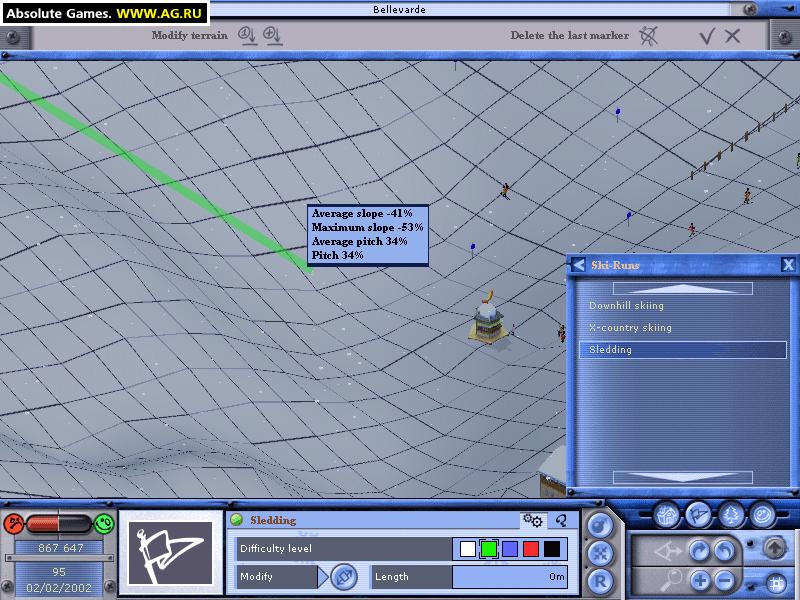
Task: Rotate view clockwise arrow button
Action: pyautogui.click(x=699, y=551)
